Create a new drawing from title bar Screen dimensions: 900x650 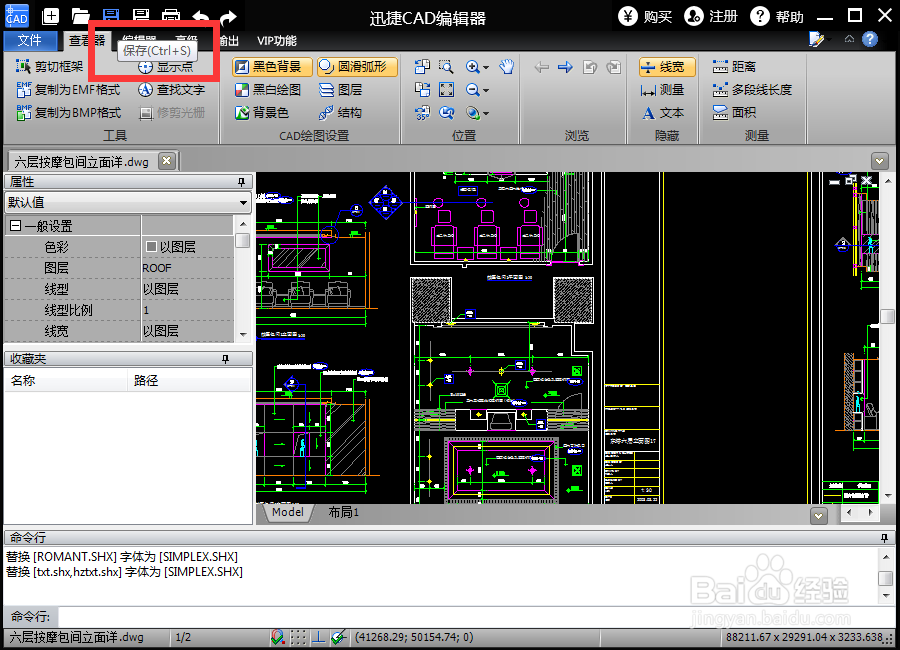tap(51, 16)
